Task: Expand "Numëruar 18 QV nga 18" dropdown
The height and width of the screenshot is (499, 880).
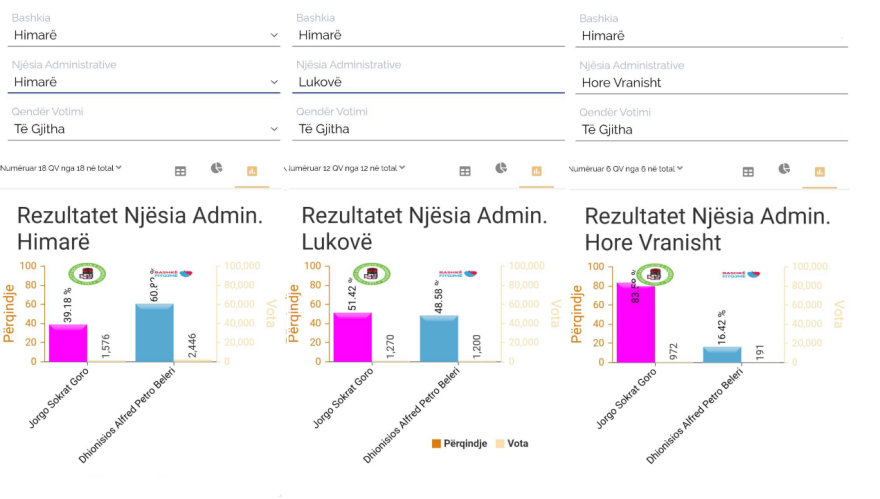Action: 62,168
